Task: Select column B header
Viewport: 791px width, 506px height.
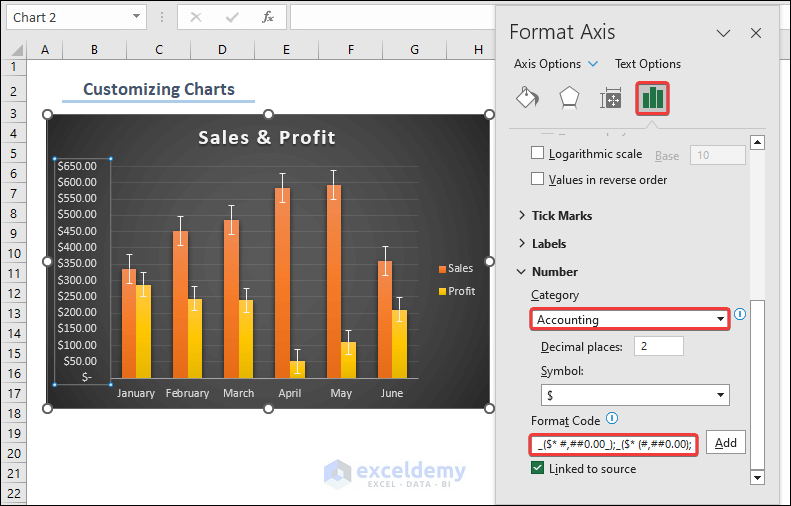Action: (94, 49)
